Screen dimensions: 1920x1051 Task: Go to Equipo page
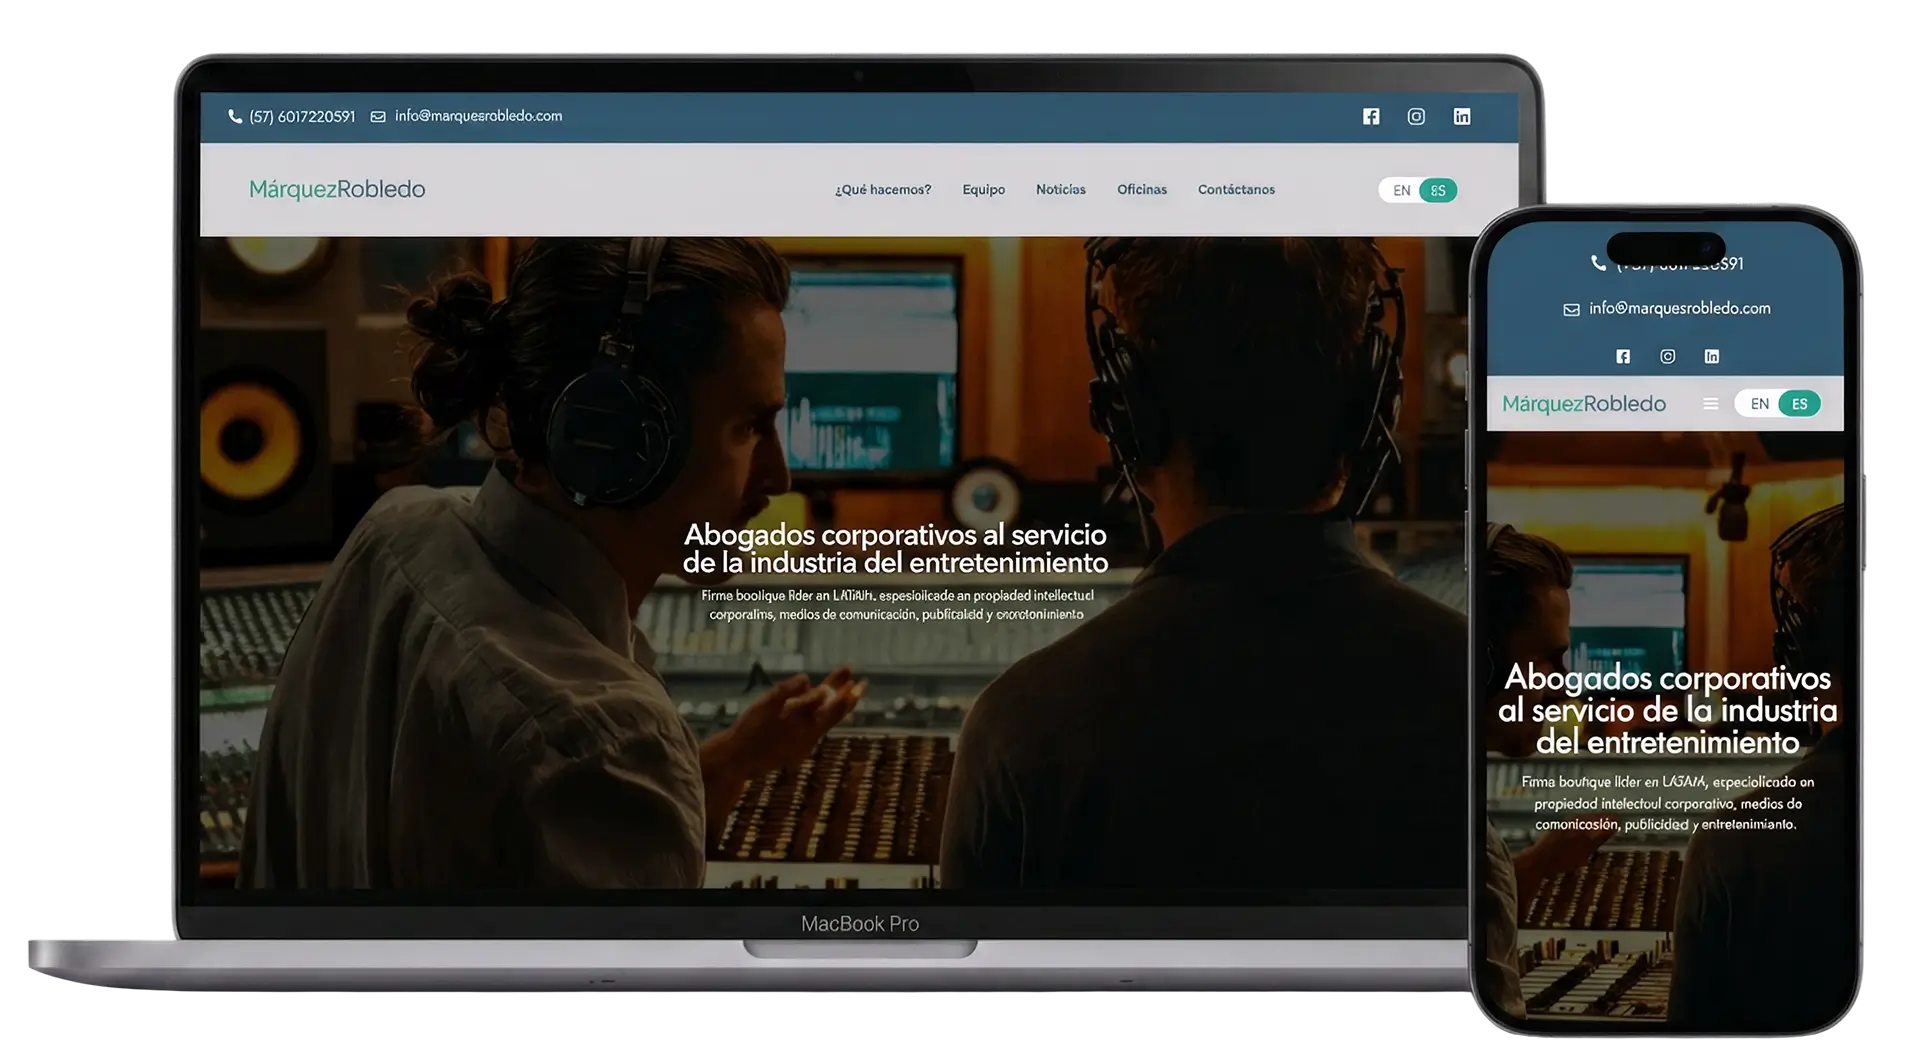point(984,189)
